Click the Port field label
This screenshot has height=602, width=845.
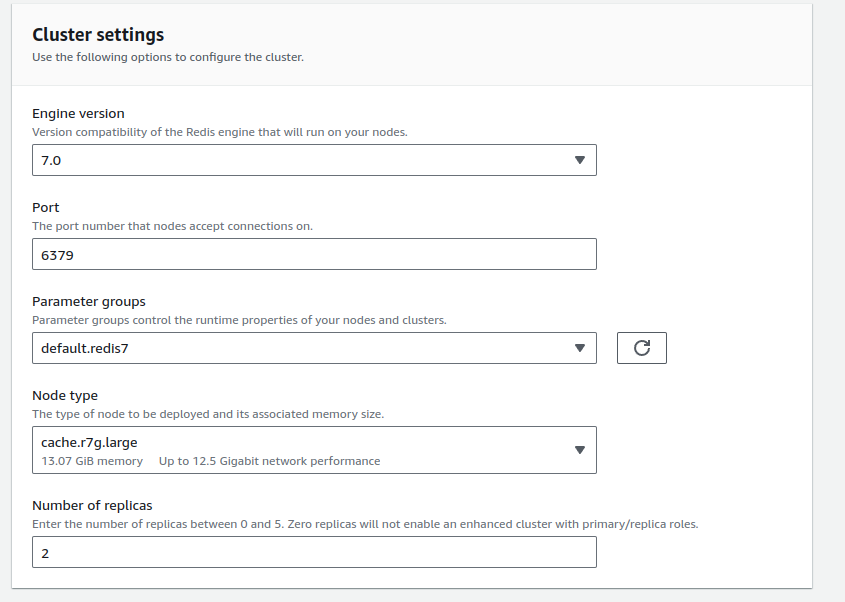[46, 207]
